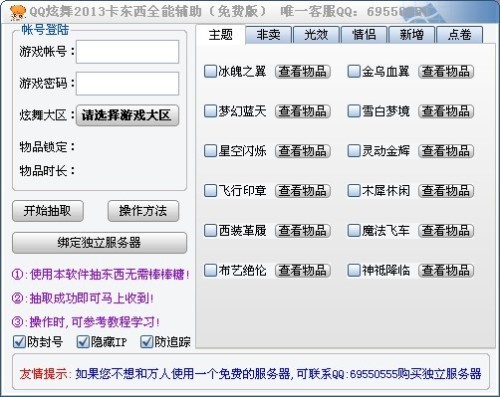The height and width of the screenshot is (397, 500).
Task: View item for 冰魄之翼
Action: point(303,71)
